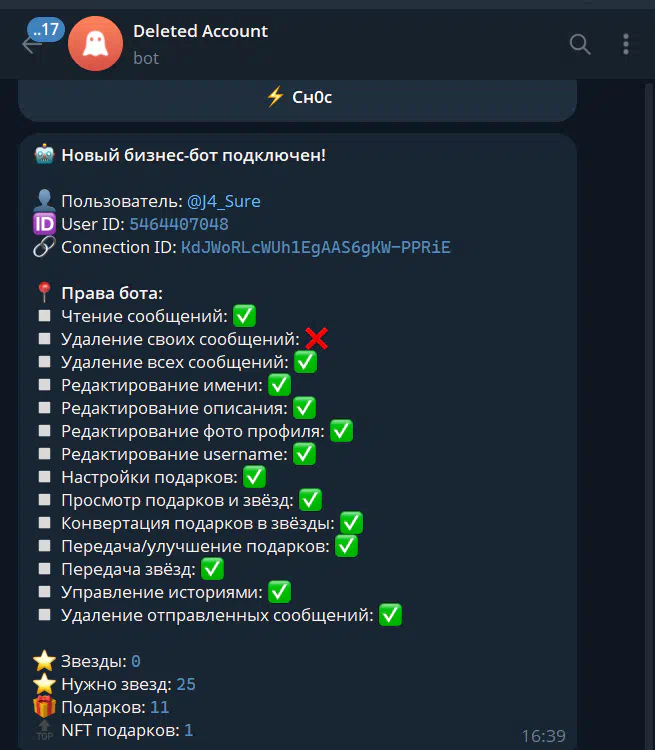Click the Нужно звезд value 25
Image resolution: width=655 pixels, height=750 pixels.
pyautogui.click(x=186, y=684)
